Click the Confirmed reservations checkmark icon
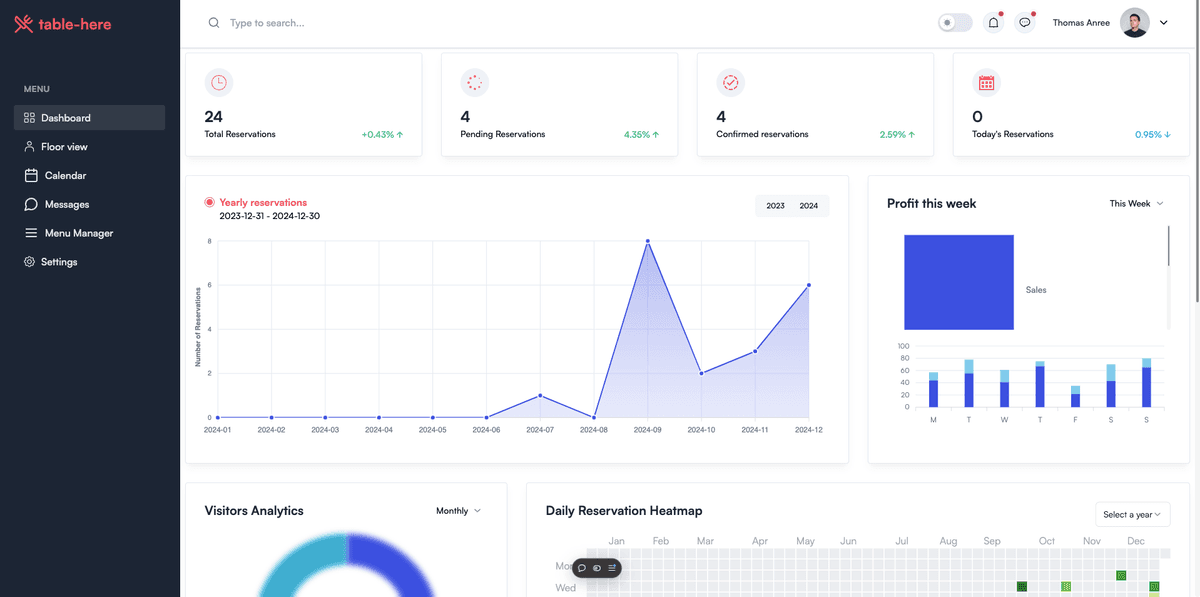 coord(730,83)
